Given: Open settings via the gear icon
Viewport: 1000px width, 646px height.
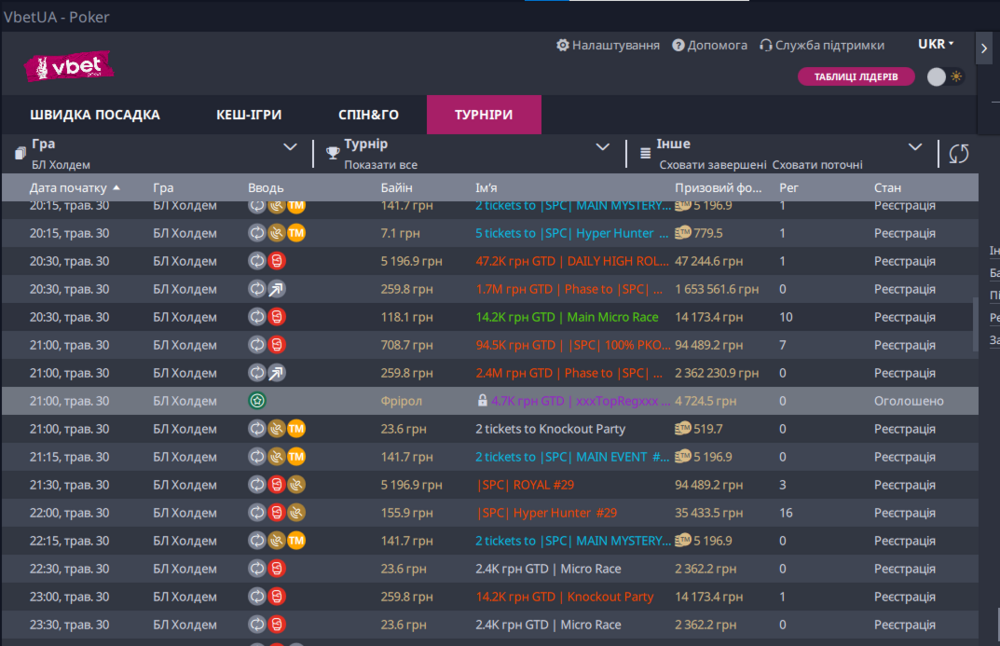Looking at the screenshot, I should tap(562, 45).
